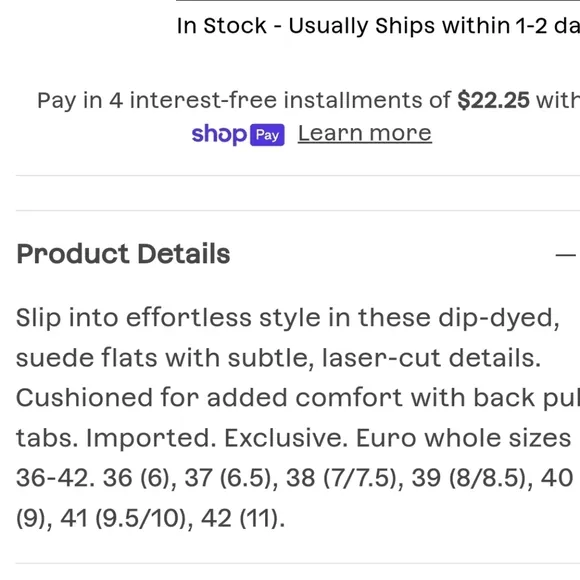Click the 'Cushioned for added comfort' line
Screen dimensions: 580x580
pyautogui.click(x=298, y=398)
